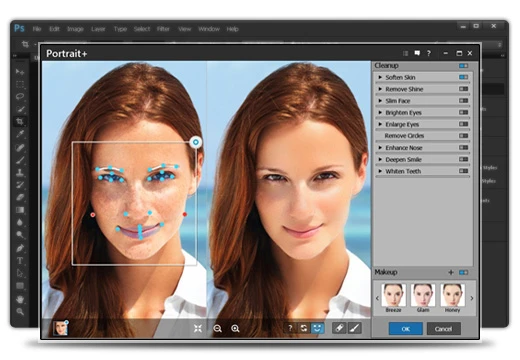The image size is (520, 360).
Task: Open the Filter menu
Action: [163, 29]
